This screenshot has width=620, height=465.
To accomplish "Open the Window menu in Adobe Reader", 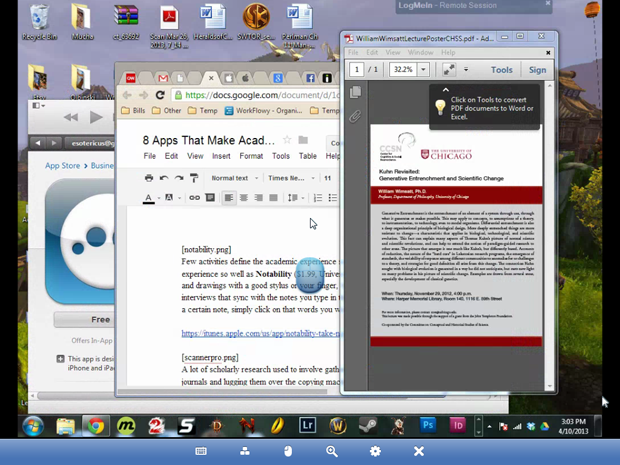I will tap(420, 52).
